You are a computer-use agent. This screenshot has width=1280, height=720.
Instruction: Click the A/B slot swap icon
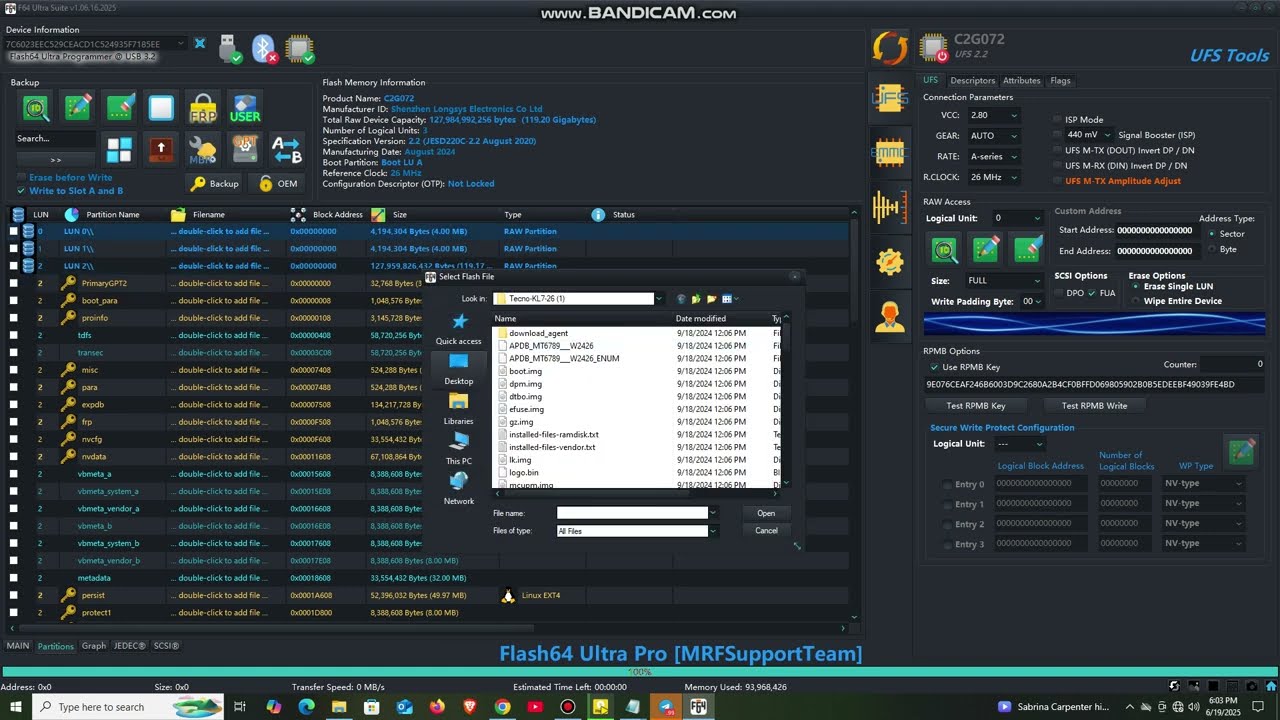click(x=287, y=150)
